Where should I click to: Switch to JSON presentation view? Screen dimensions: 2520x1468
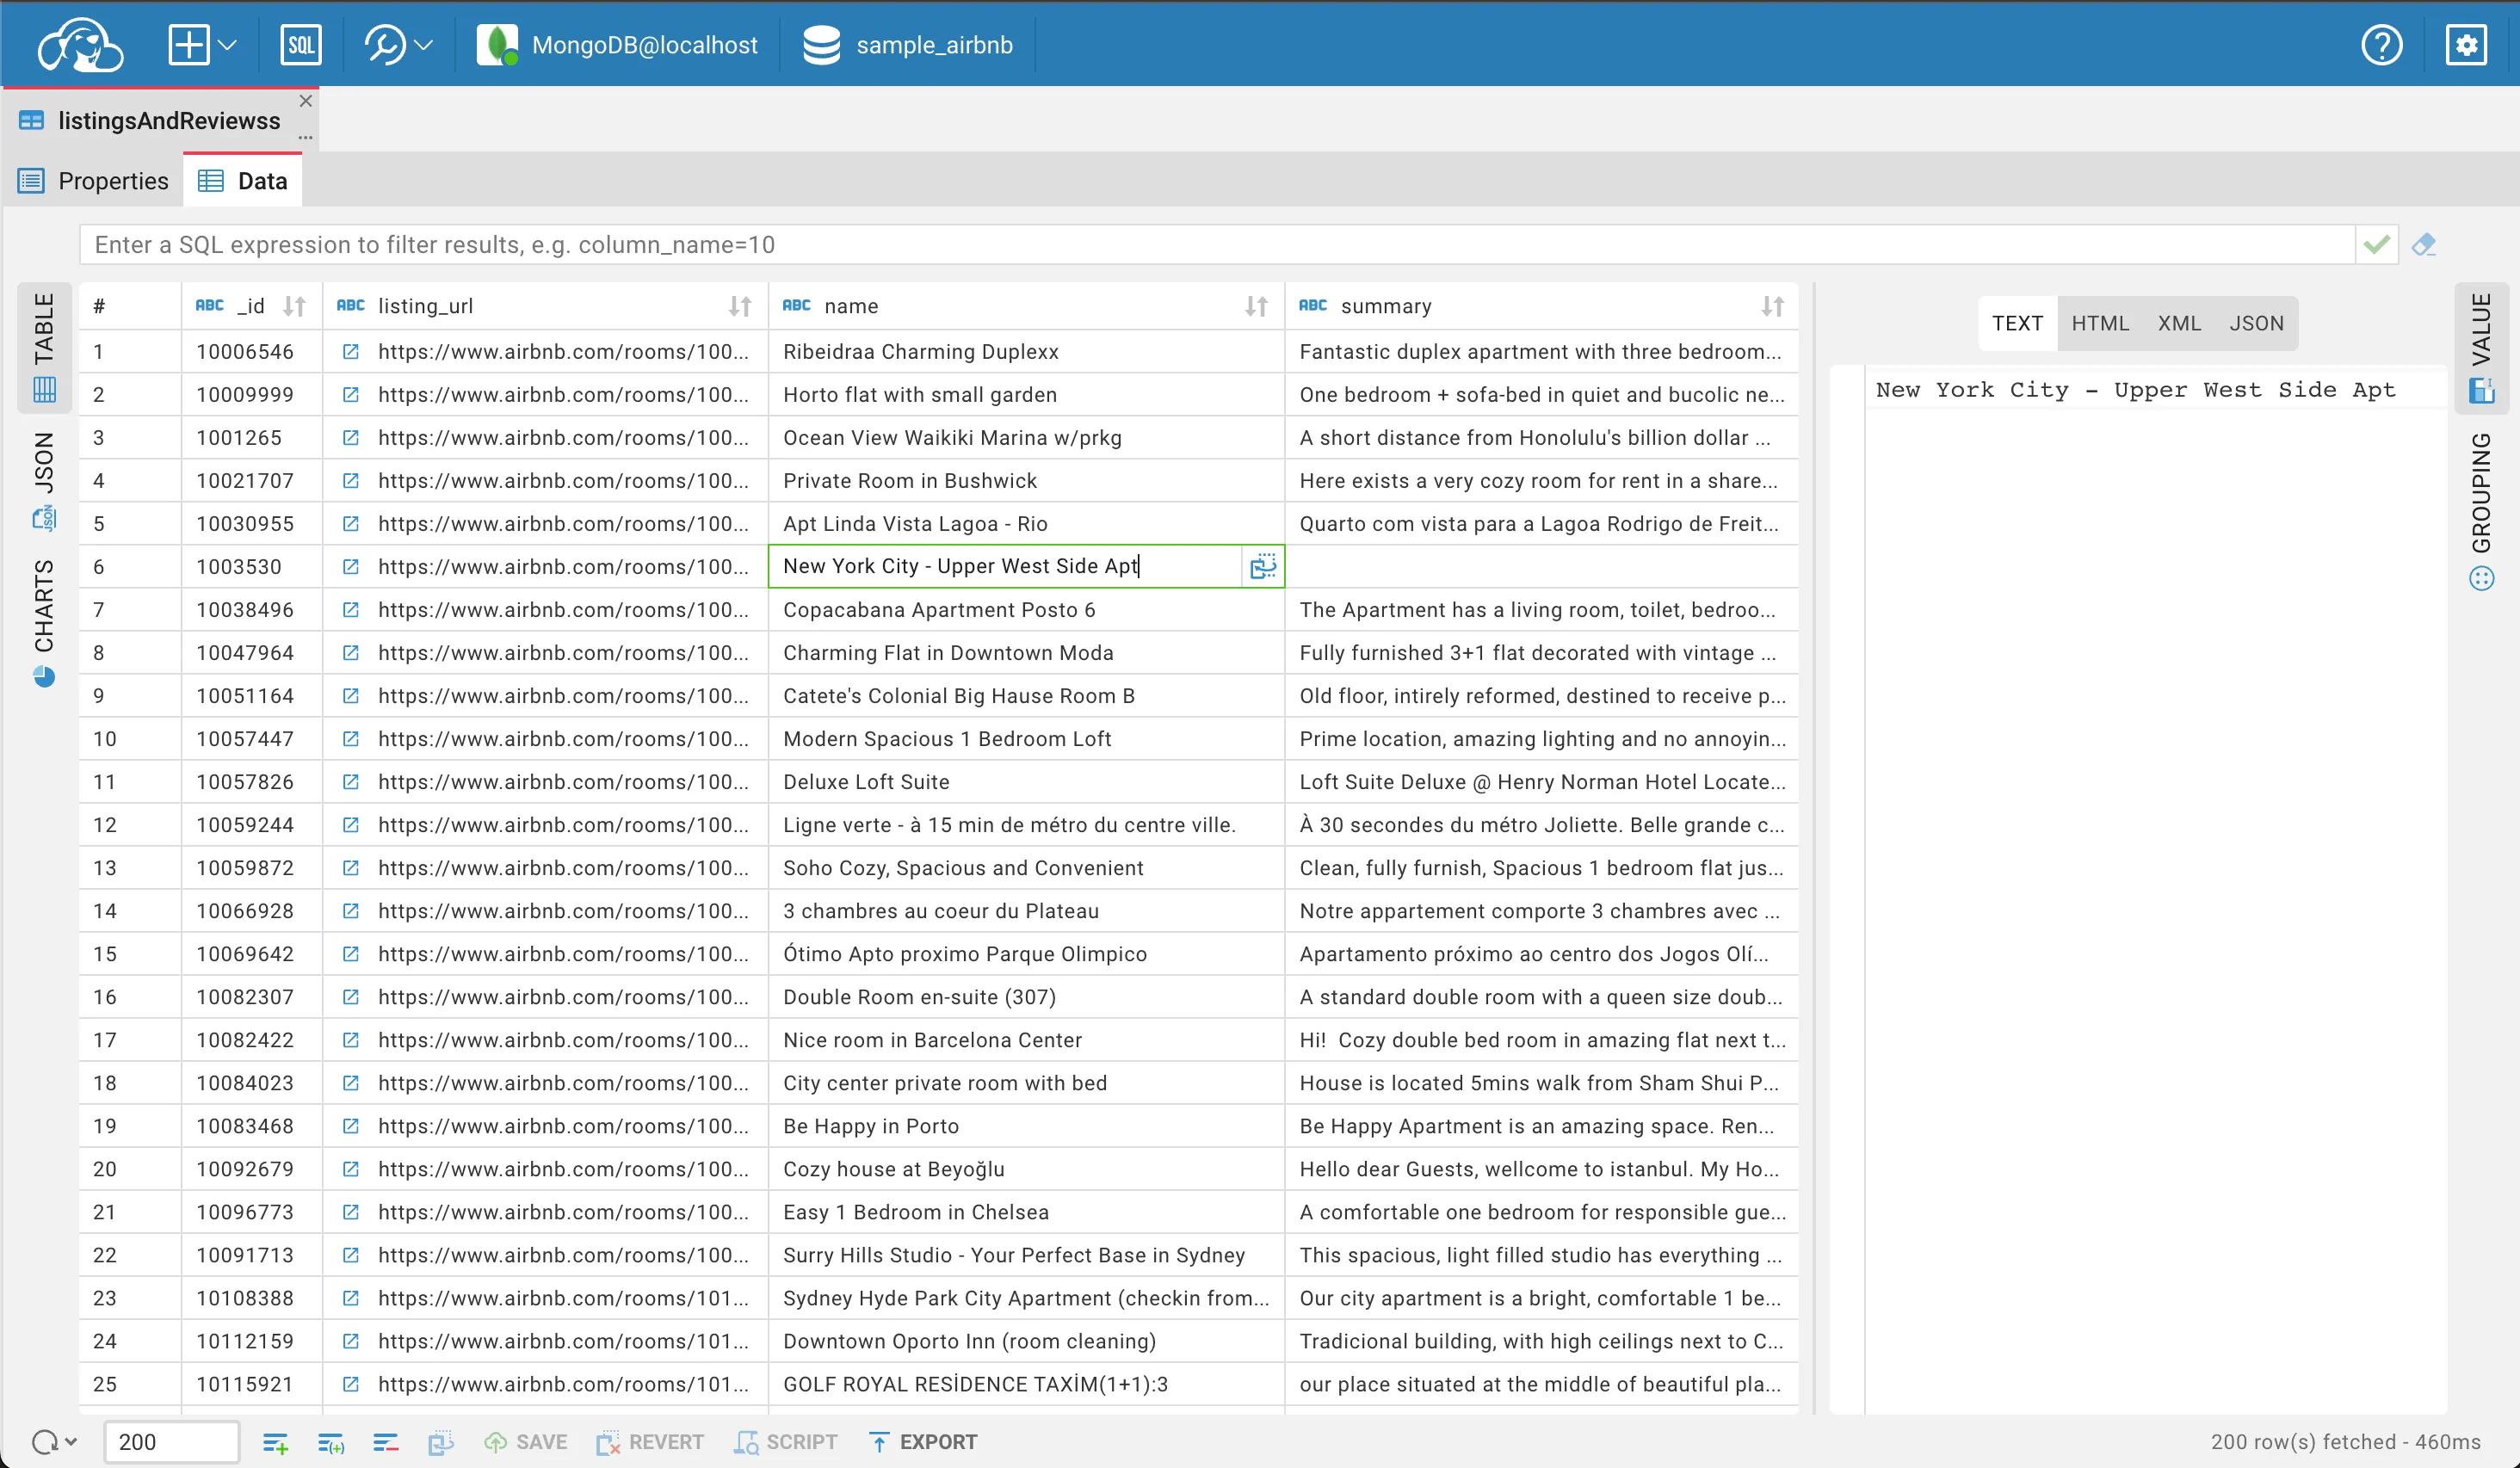point(44,480)
